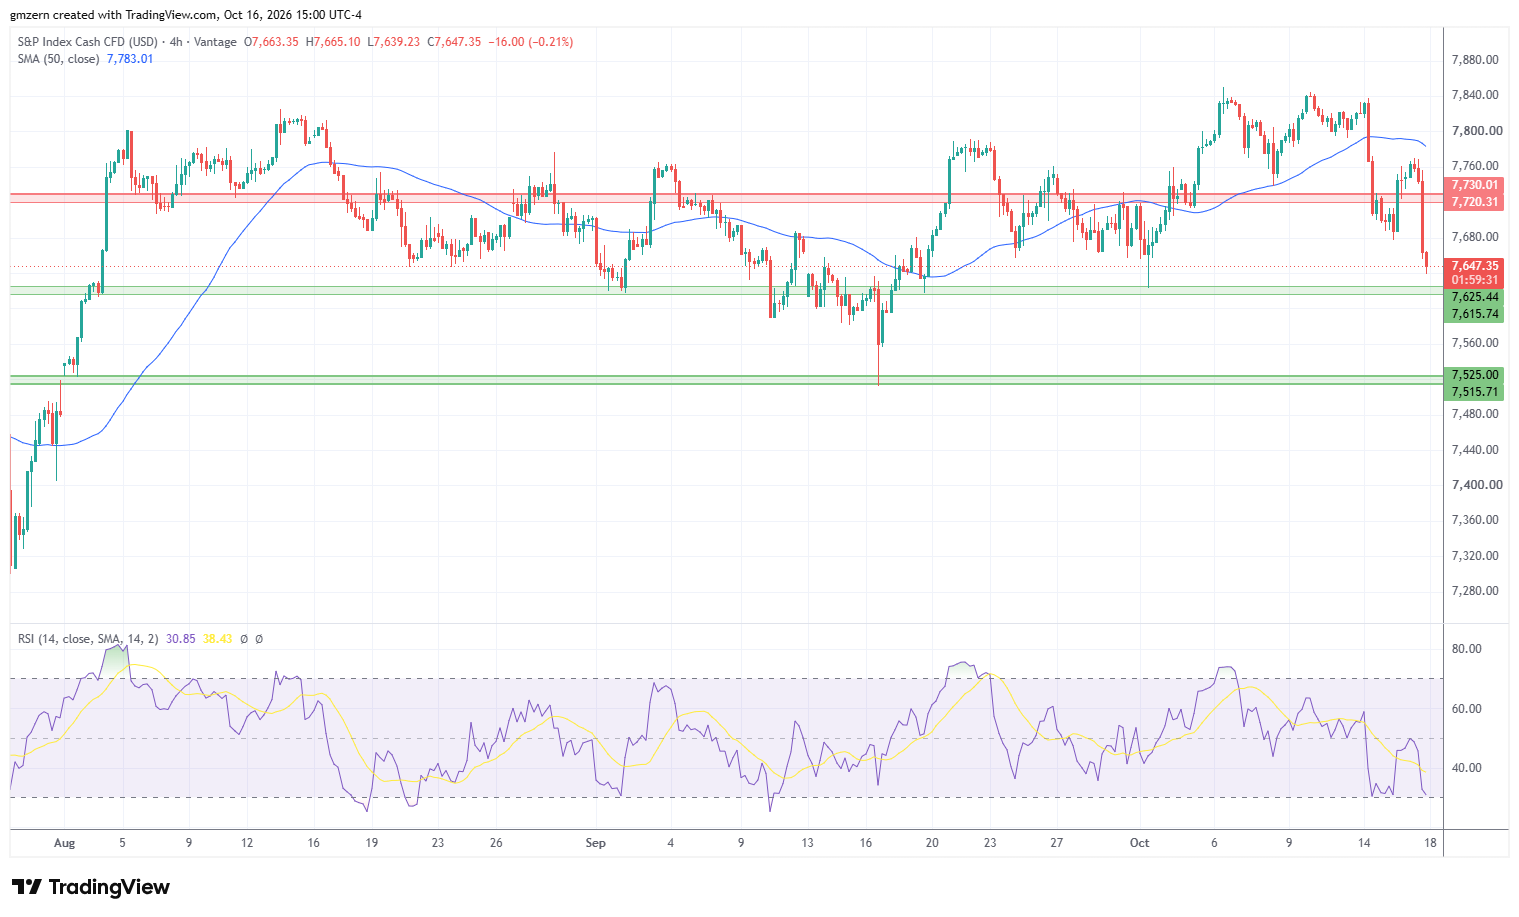The height and width of the screenshot is (917, 1519).
Task: Click the red 7,730.01 price label
Action: click(1475, 185)
